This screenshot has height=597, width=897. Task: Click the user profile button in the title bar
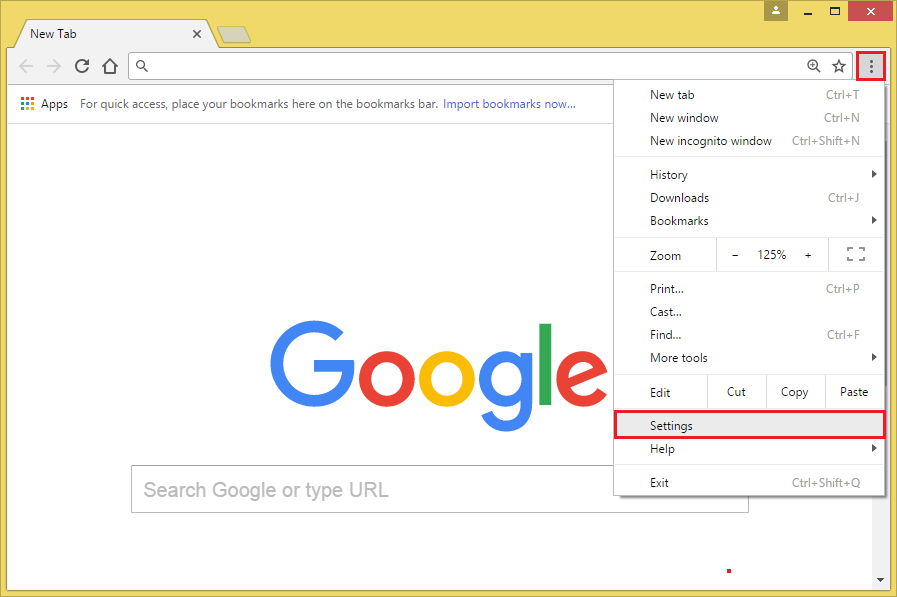point(776,11)
